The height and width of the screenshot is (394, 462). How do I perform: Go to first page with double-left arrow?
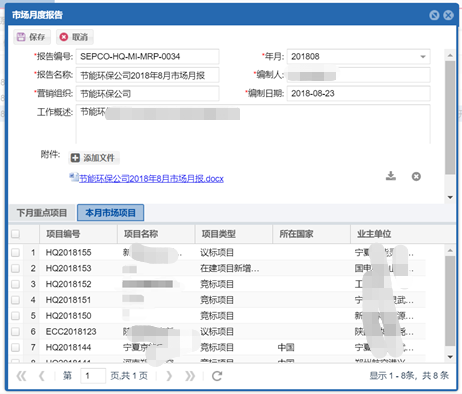pos(21,376)
